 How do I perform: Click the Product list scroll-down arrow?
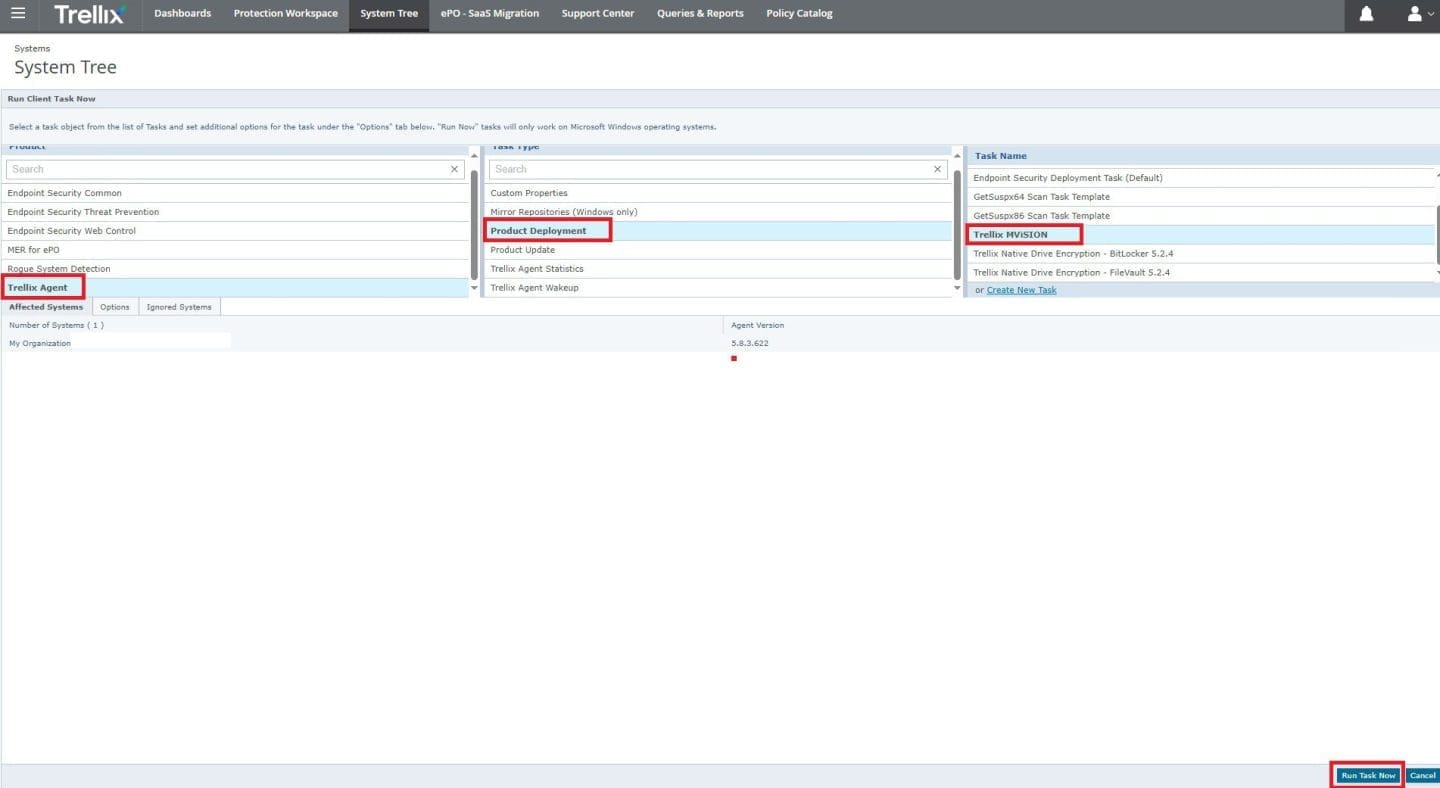tap(474, 288)
